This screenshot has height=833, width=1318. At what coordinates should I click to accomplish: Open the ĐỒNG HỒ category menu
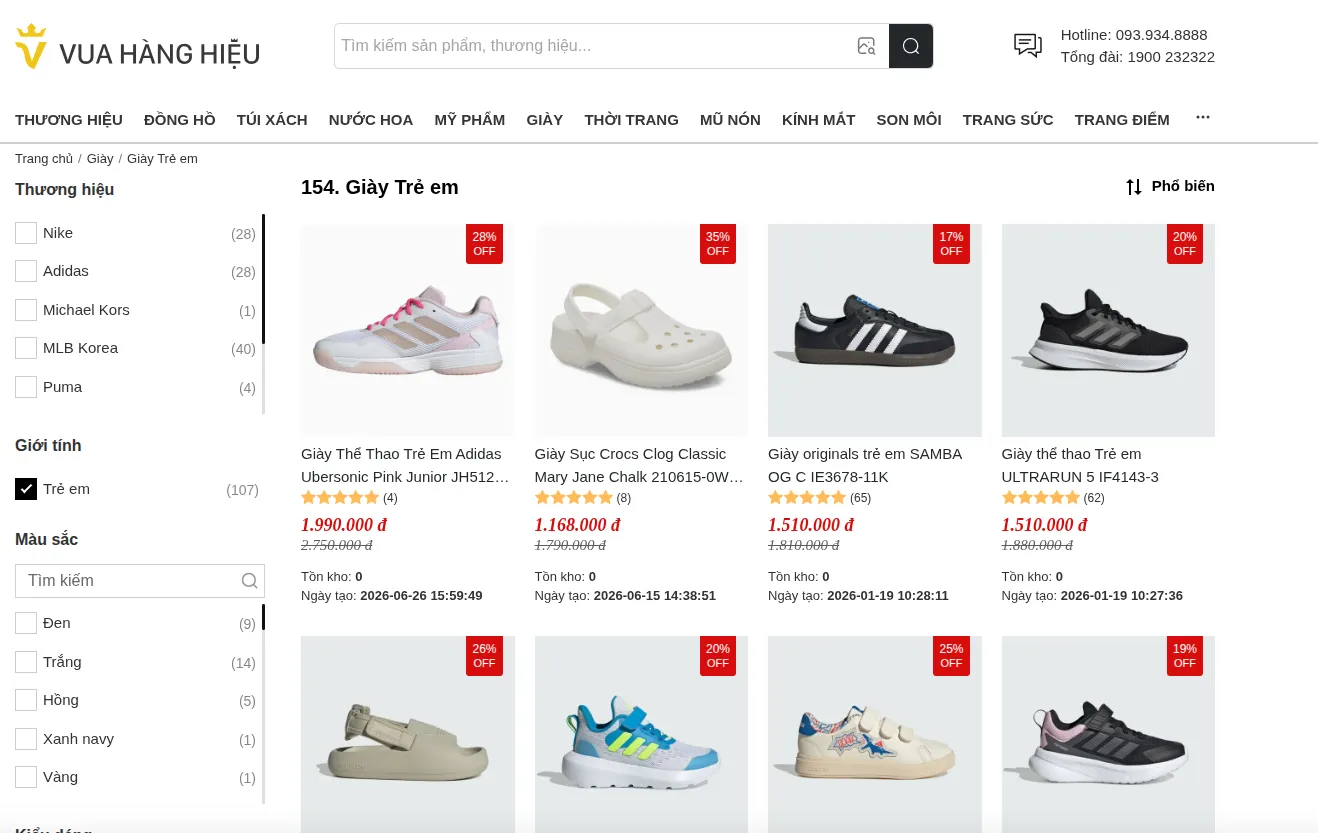[180, 120]
